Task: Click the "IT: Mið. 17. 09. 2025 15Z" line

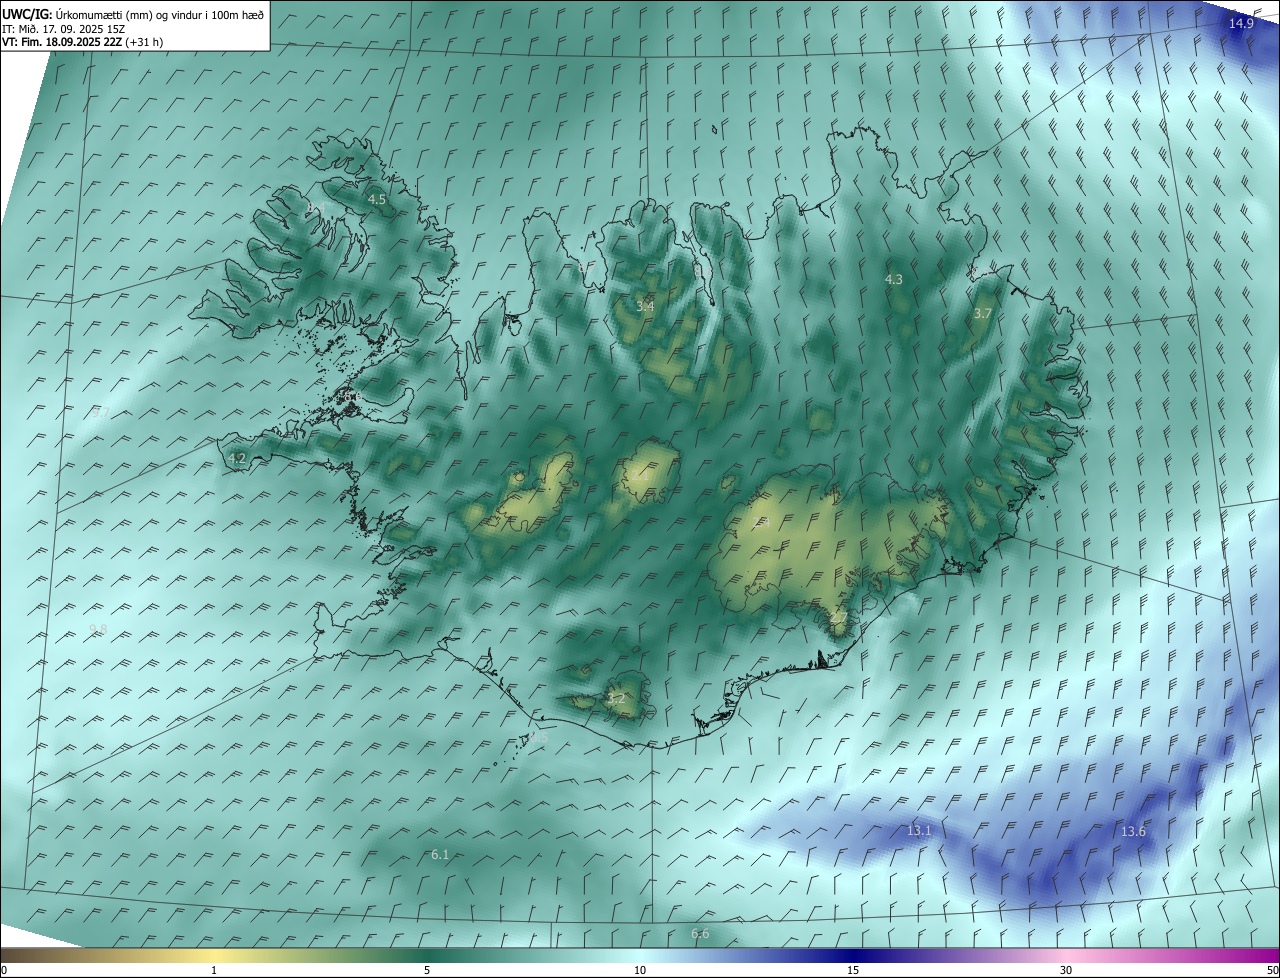Action: pyautogui.click(x=63, y=28)
